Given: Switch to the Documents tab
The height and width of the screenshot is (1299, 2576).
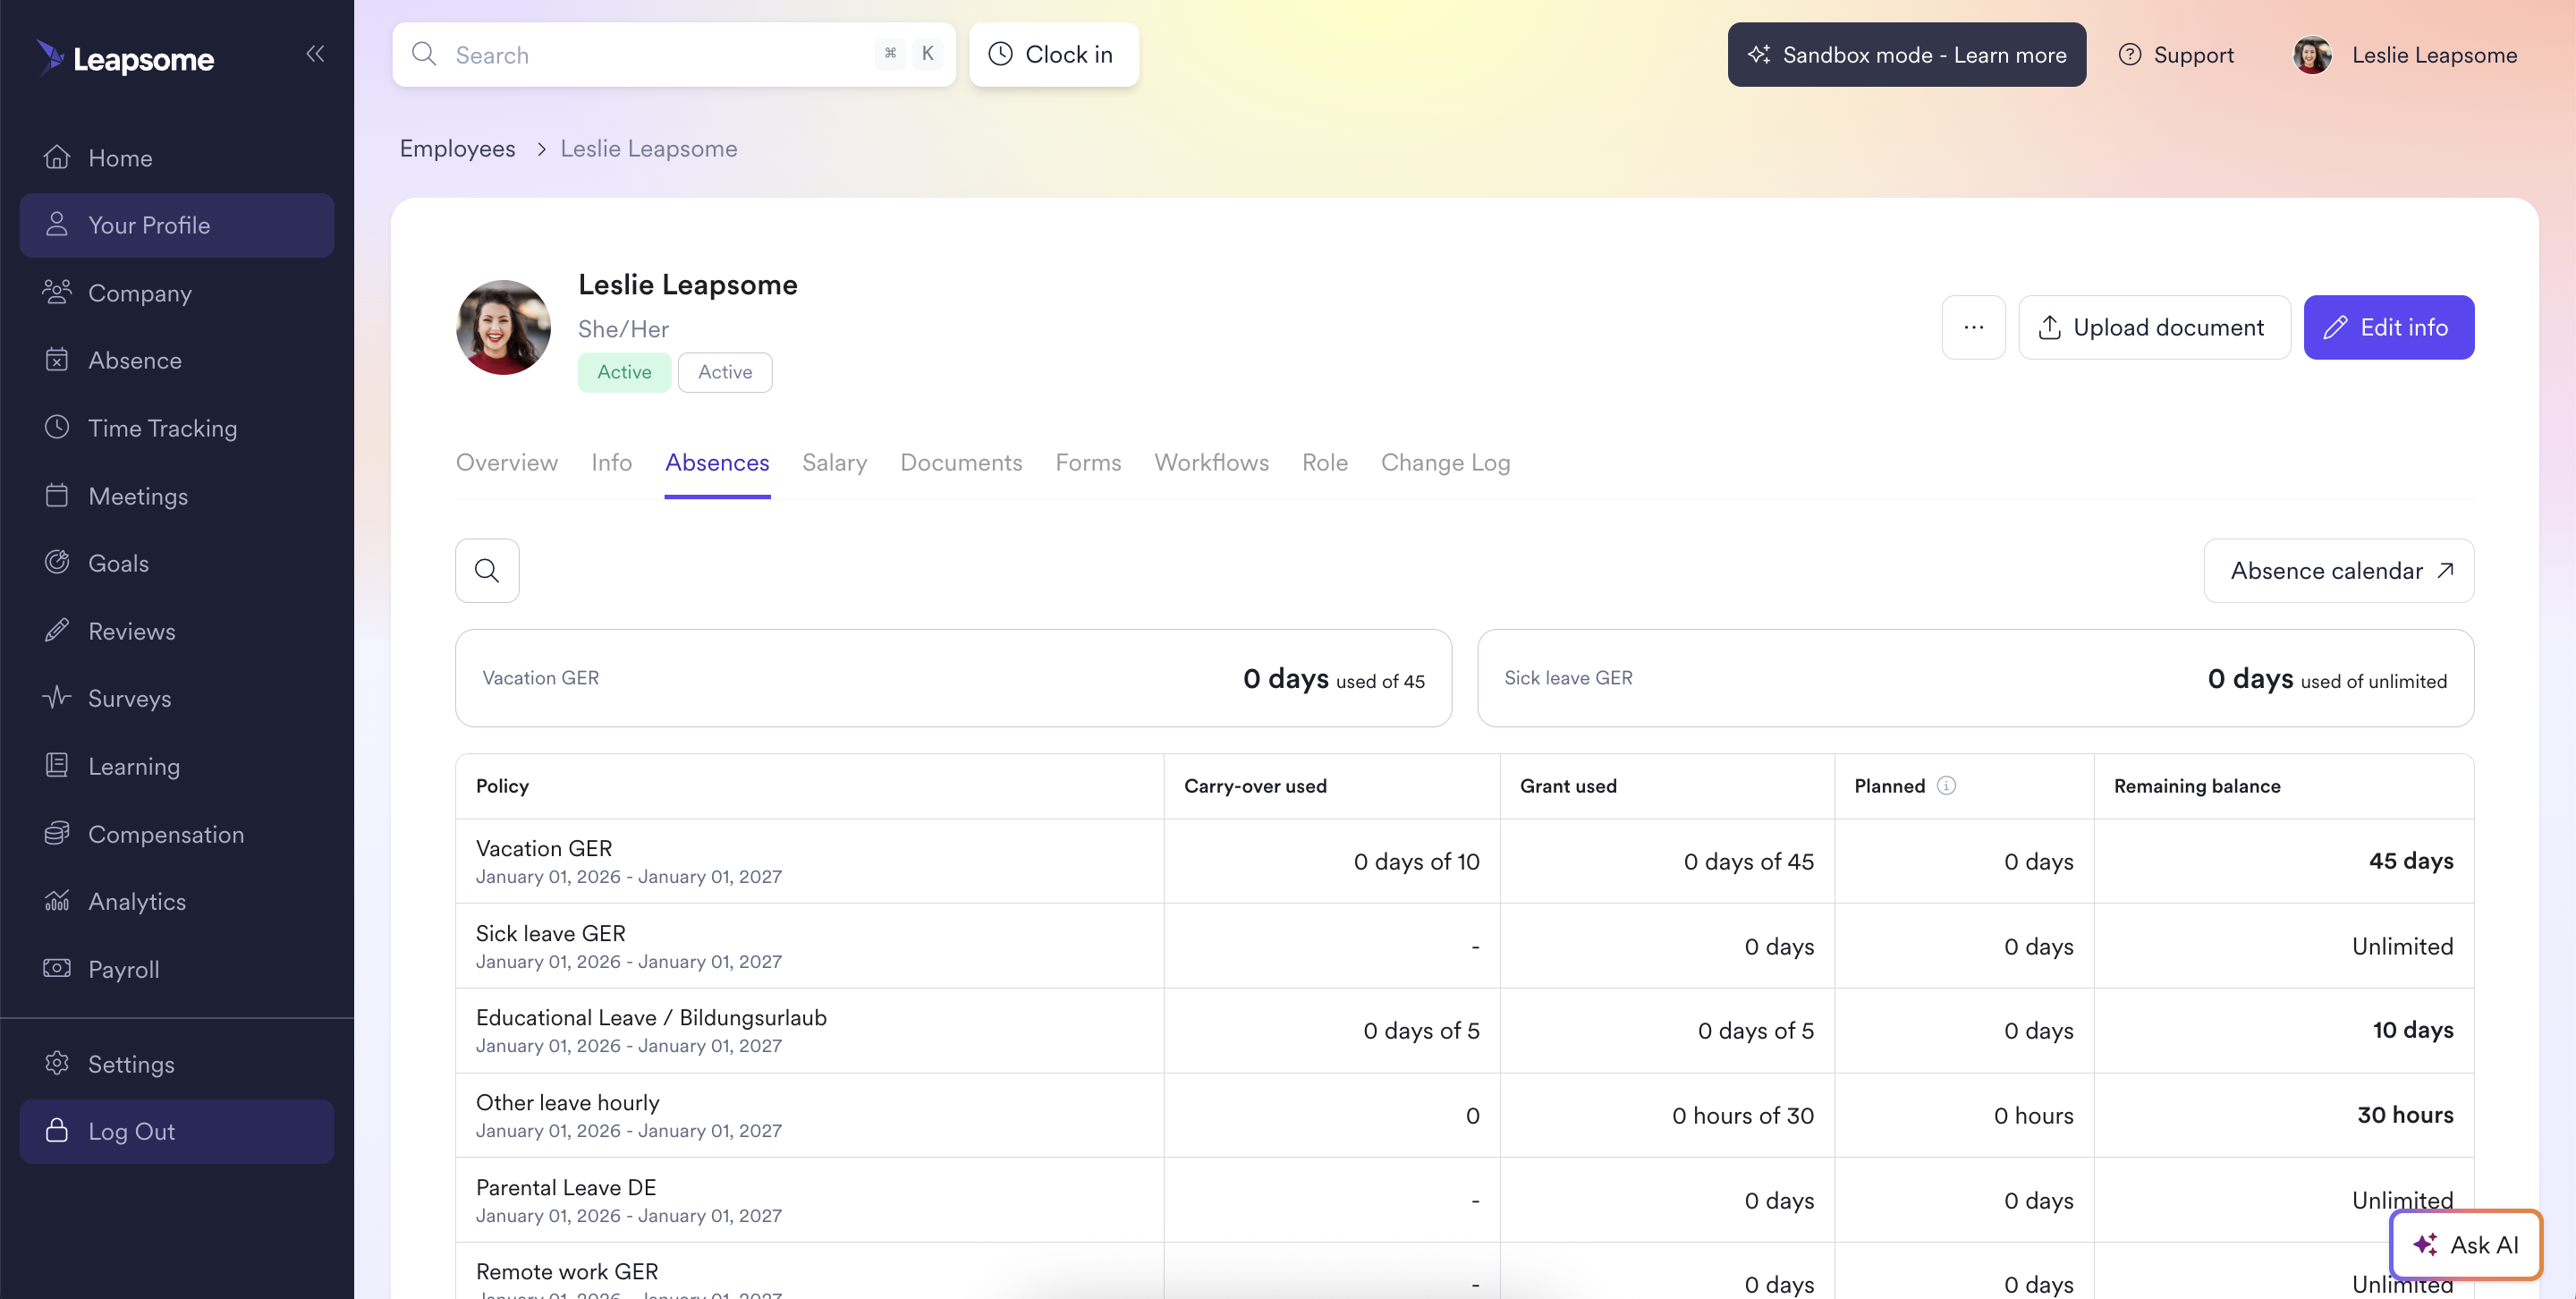Looking at the screenshot, I should click(x=961, y=463).
